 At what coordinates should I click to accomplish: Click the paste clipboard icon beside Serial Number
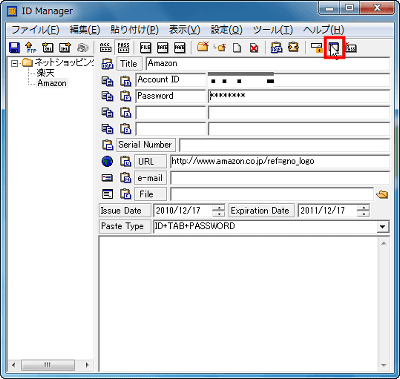coord(107,145)
